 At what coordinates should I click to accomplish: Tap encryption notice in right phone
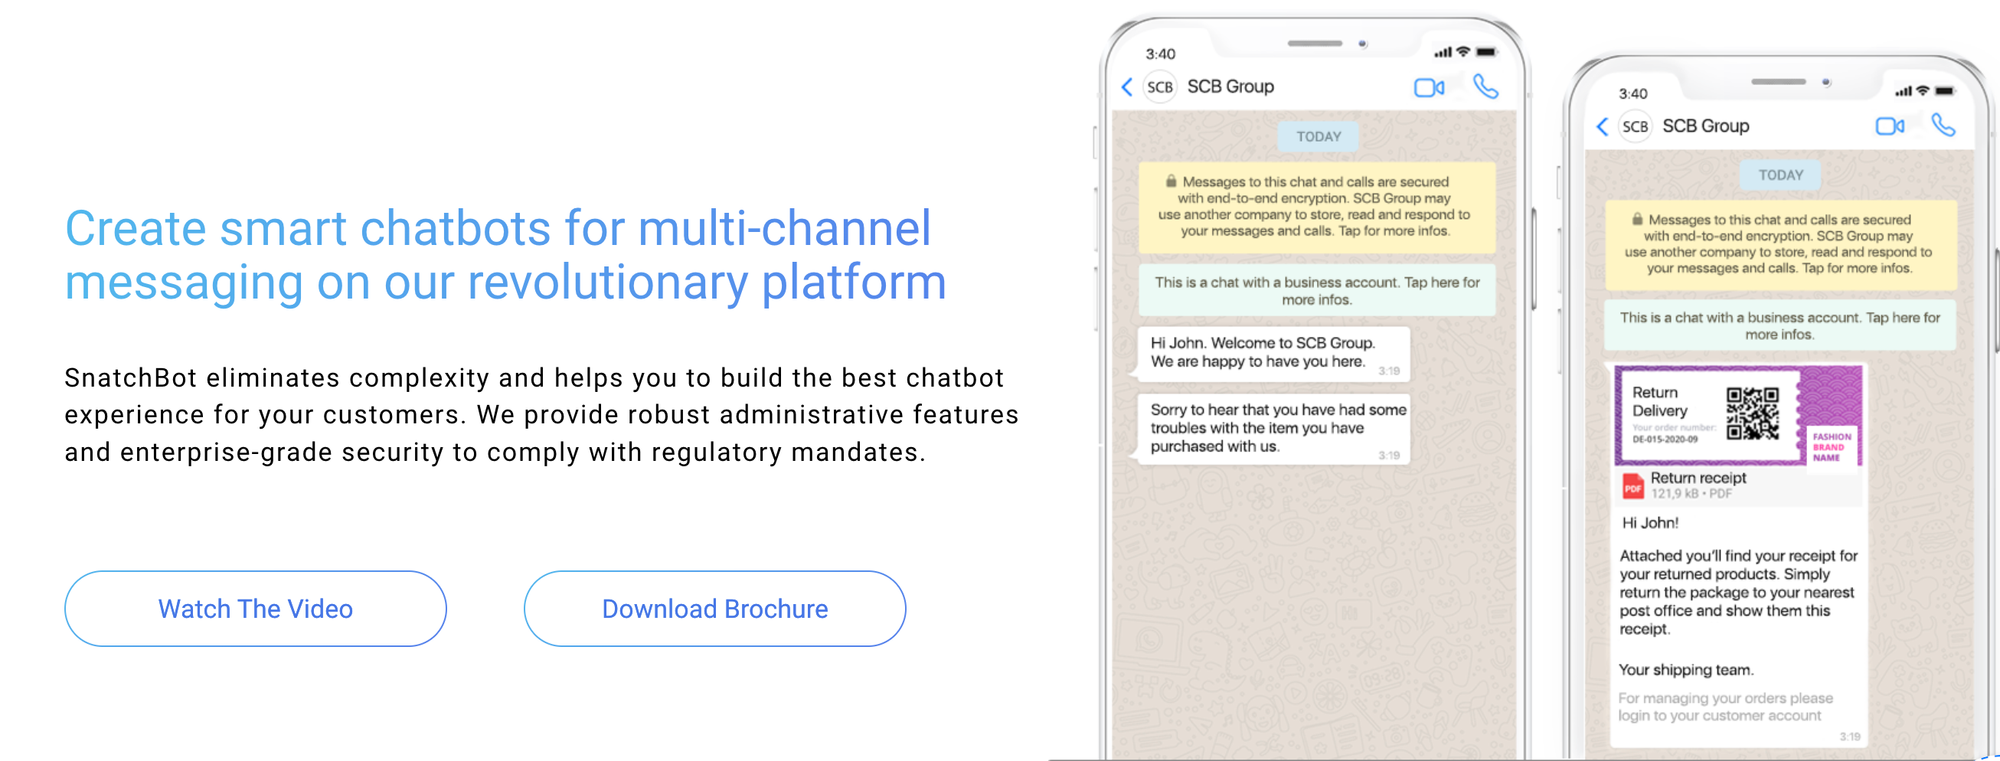tap(1780, 245)
